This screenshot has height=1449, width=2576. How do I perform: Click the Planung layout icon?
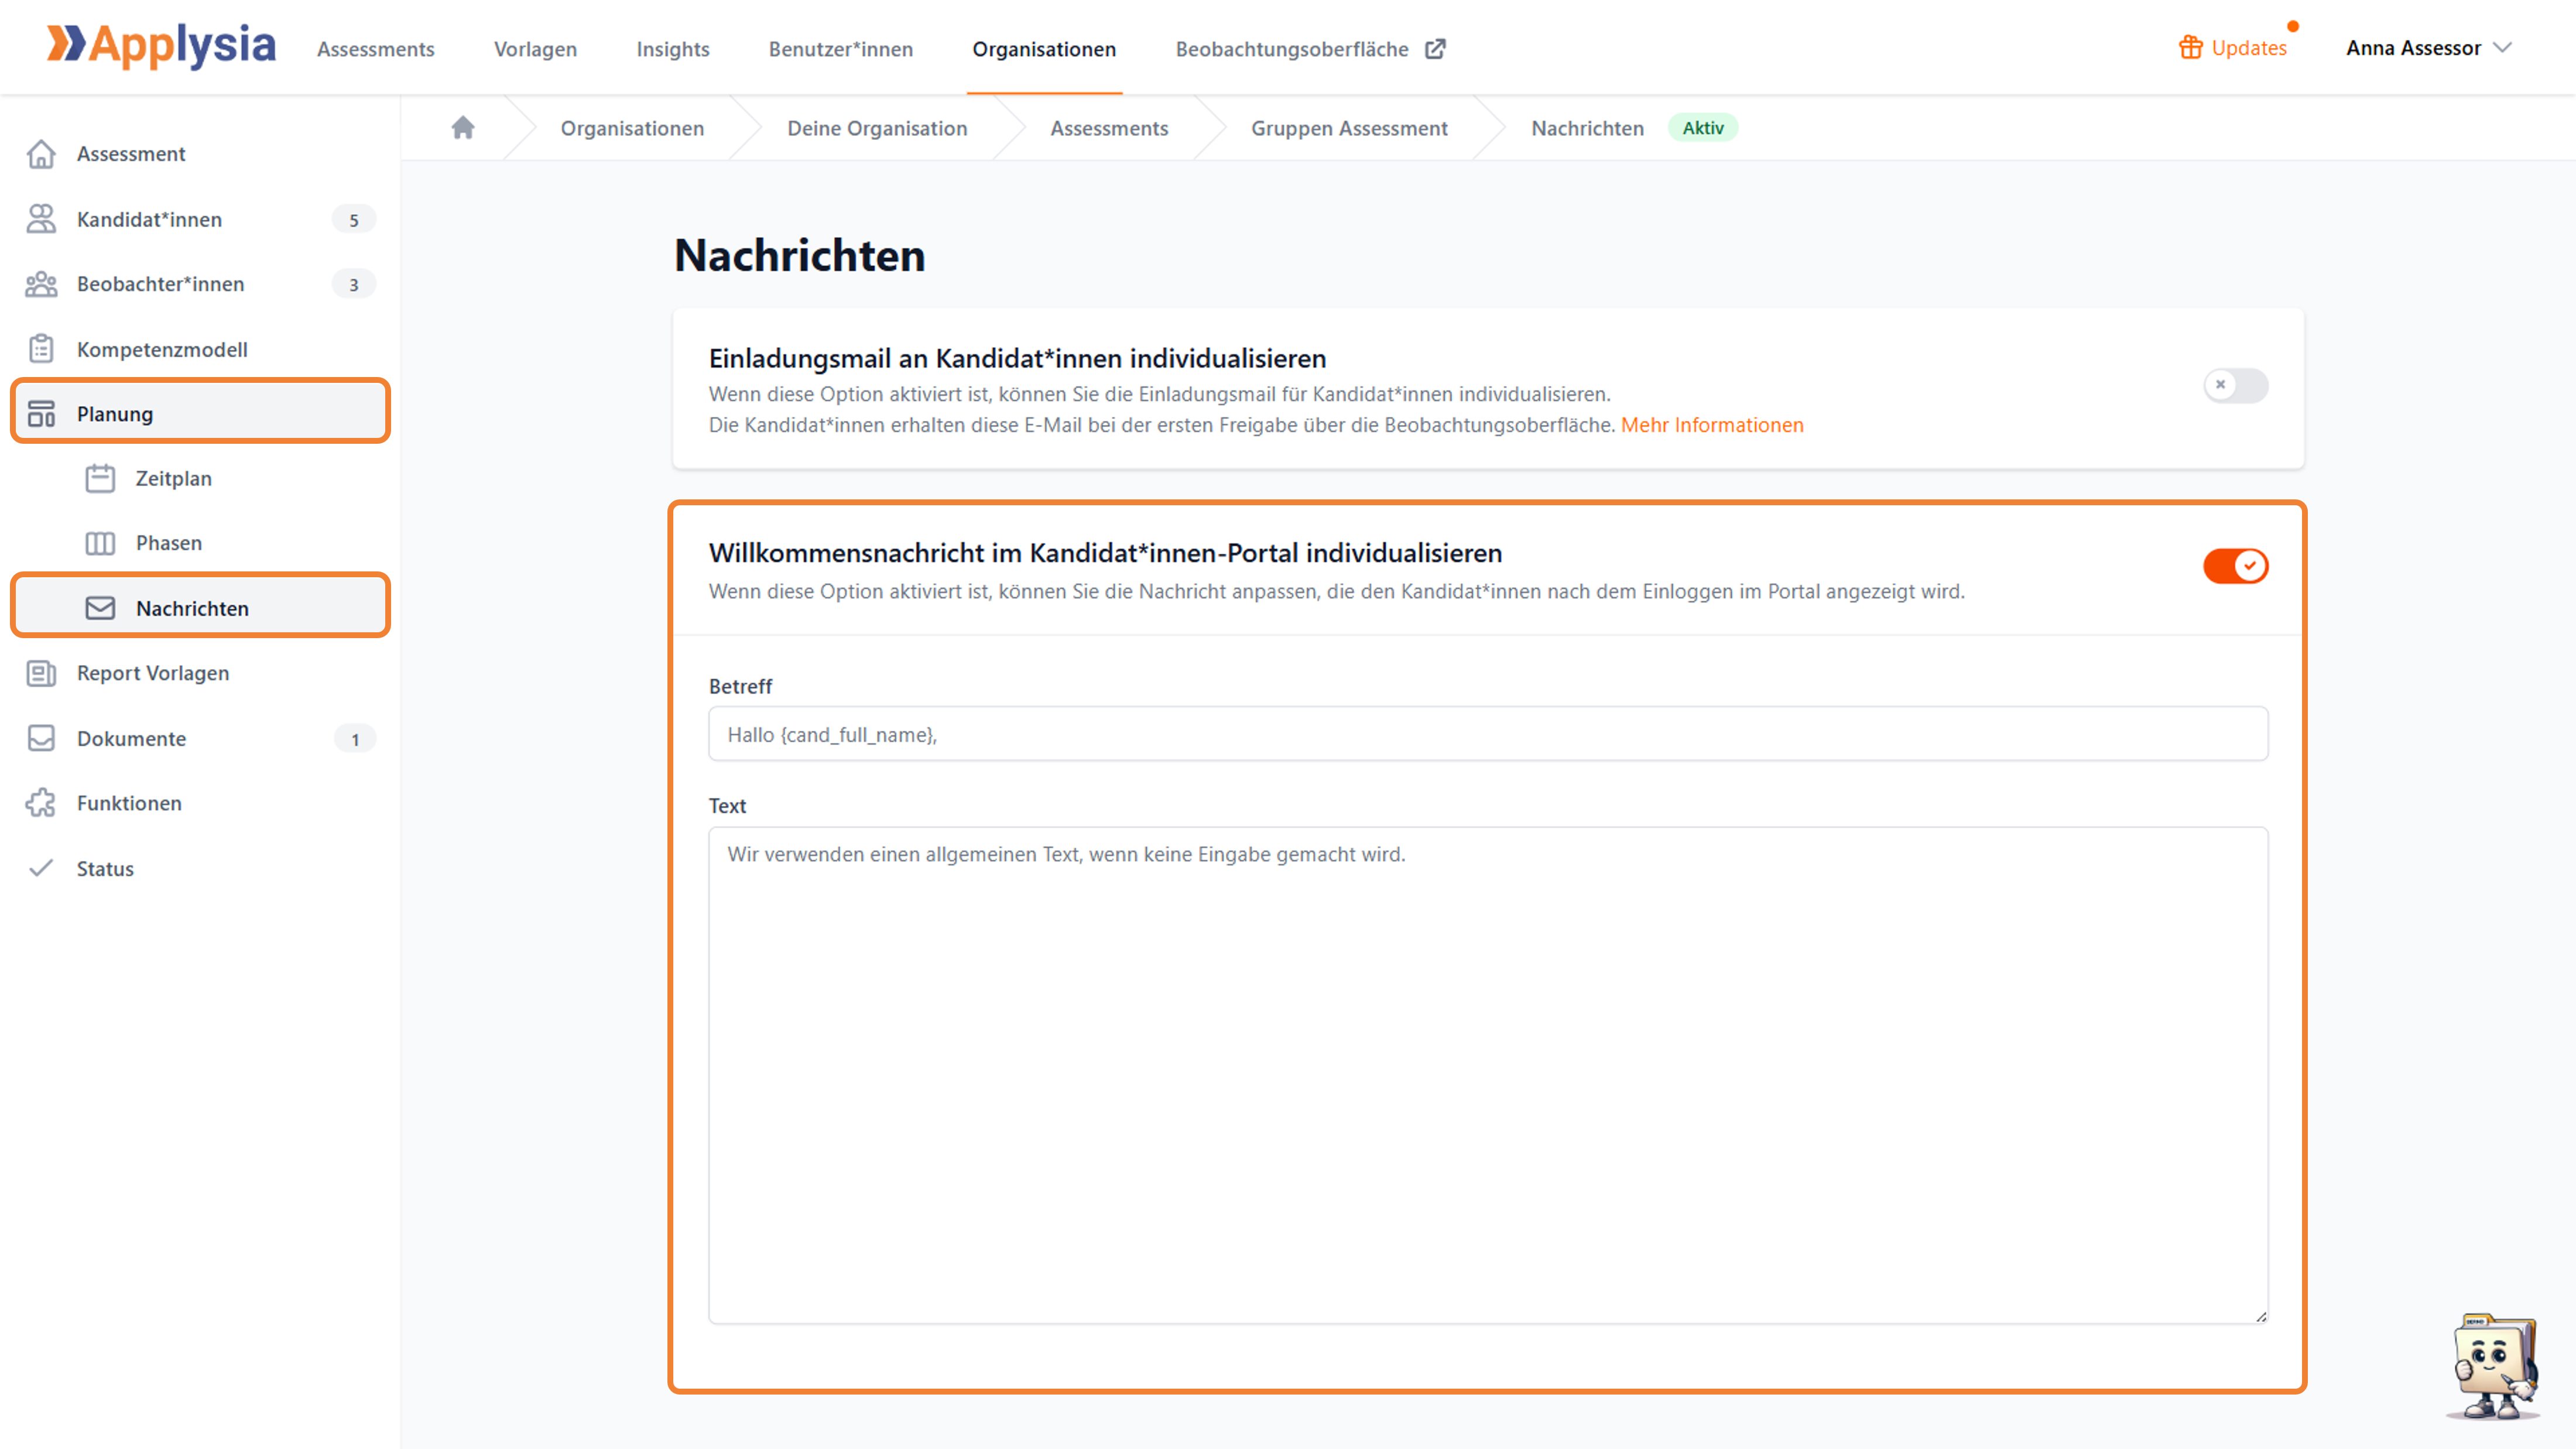click(41, 414)
